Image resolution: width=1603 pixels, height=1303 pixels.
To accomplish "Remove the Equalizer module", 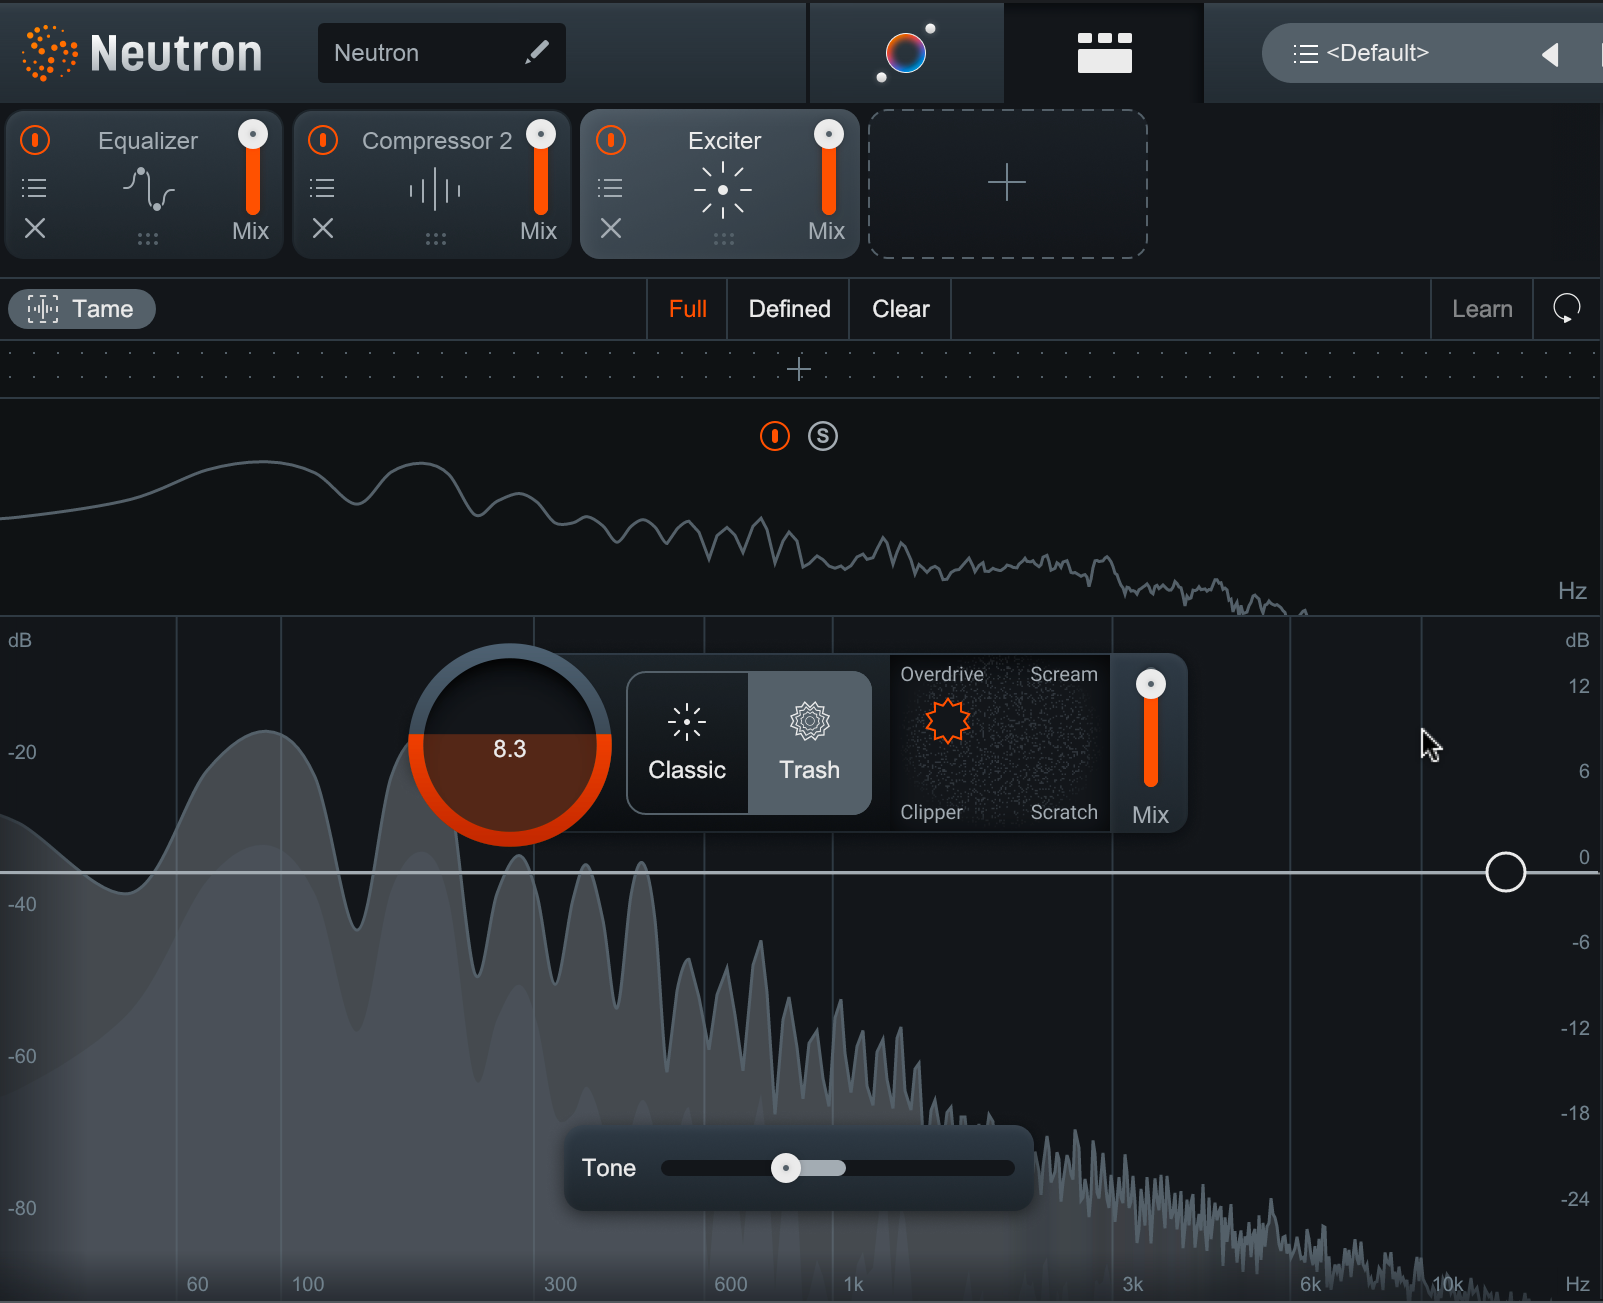I will pos(35,229).
